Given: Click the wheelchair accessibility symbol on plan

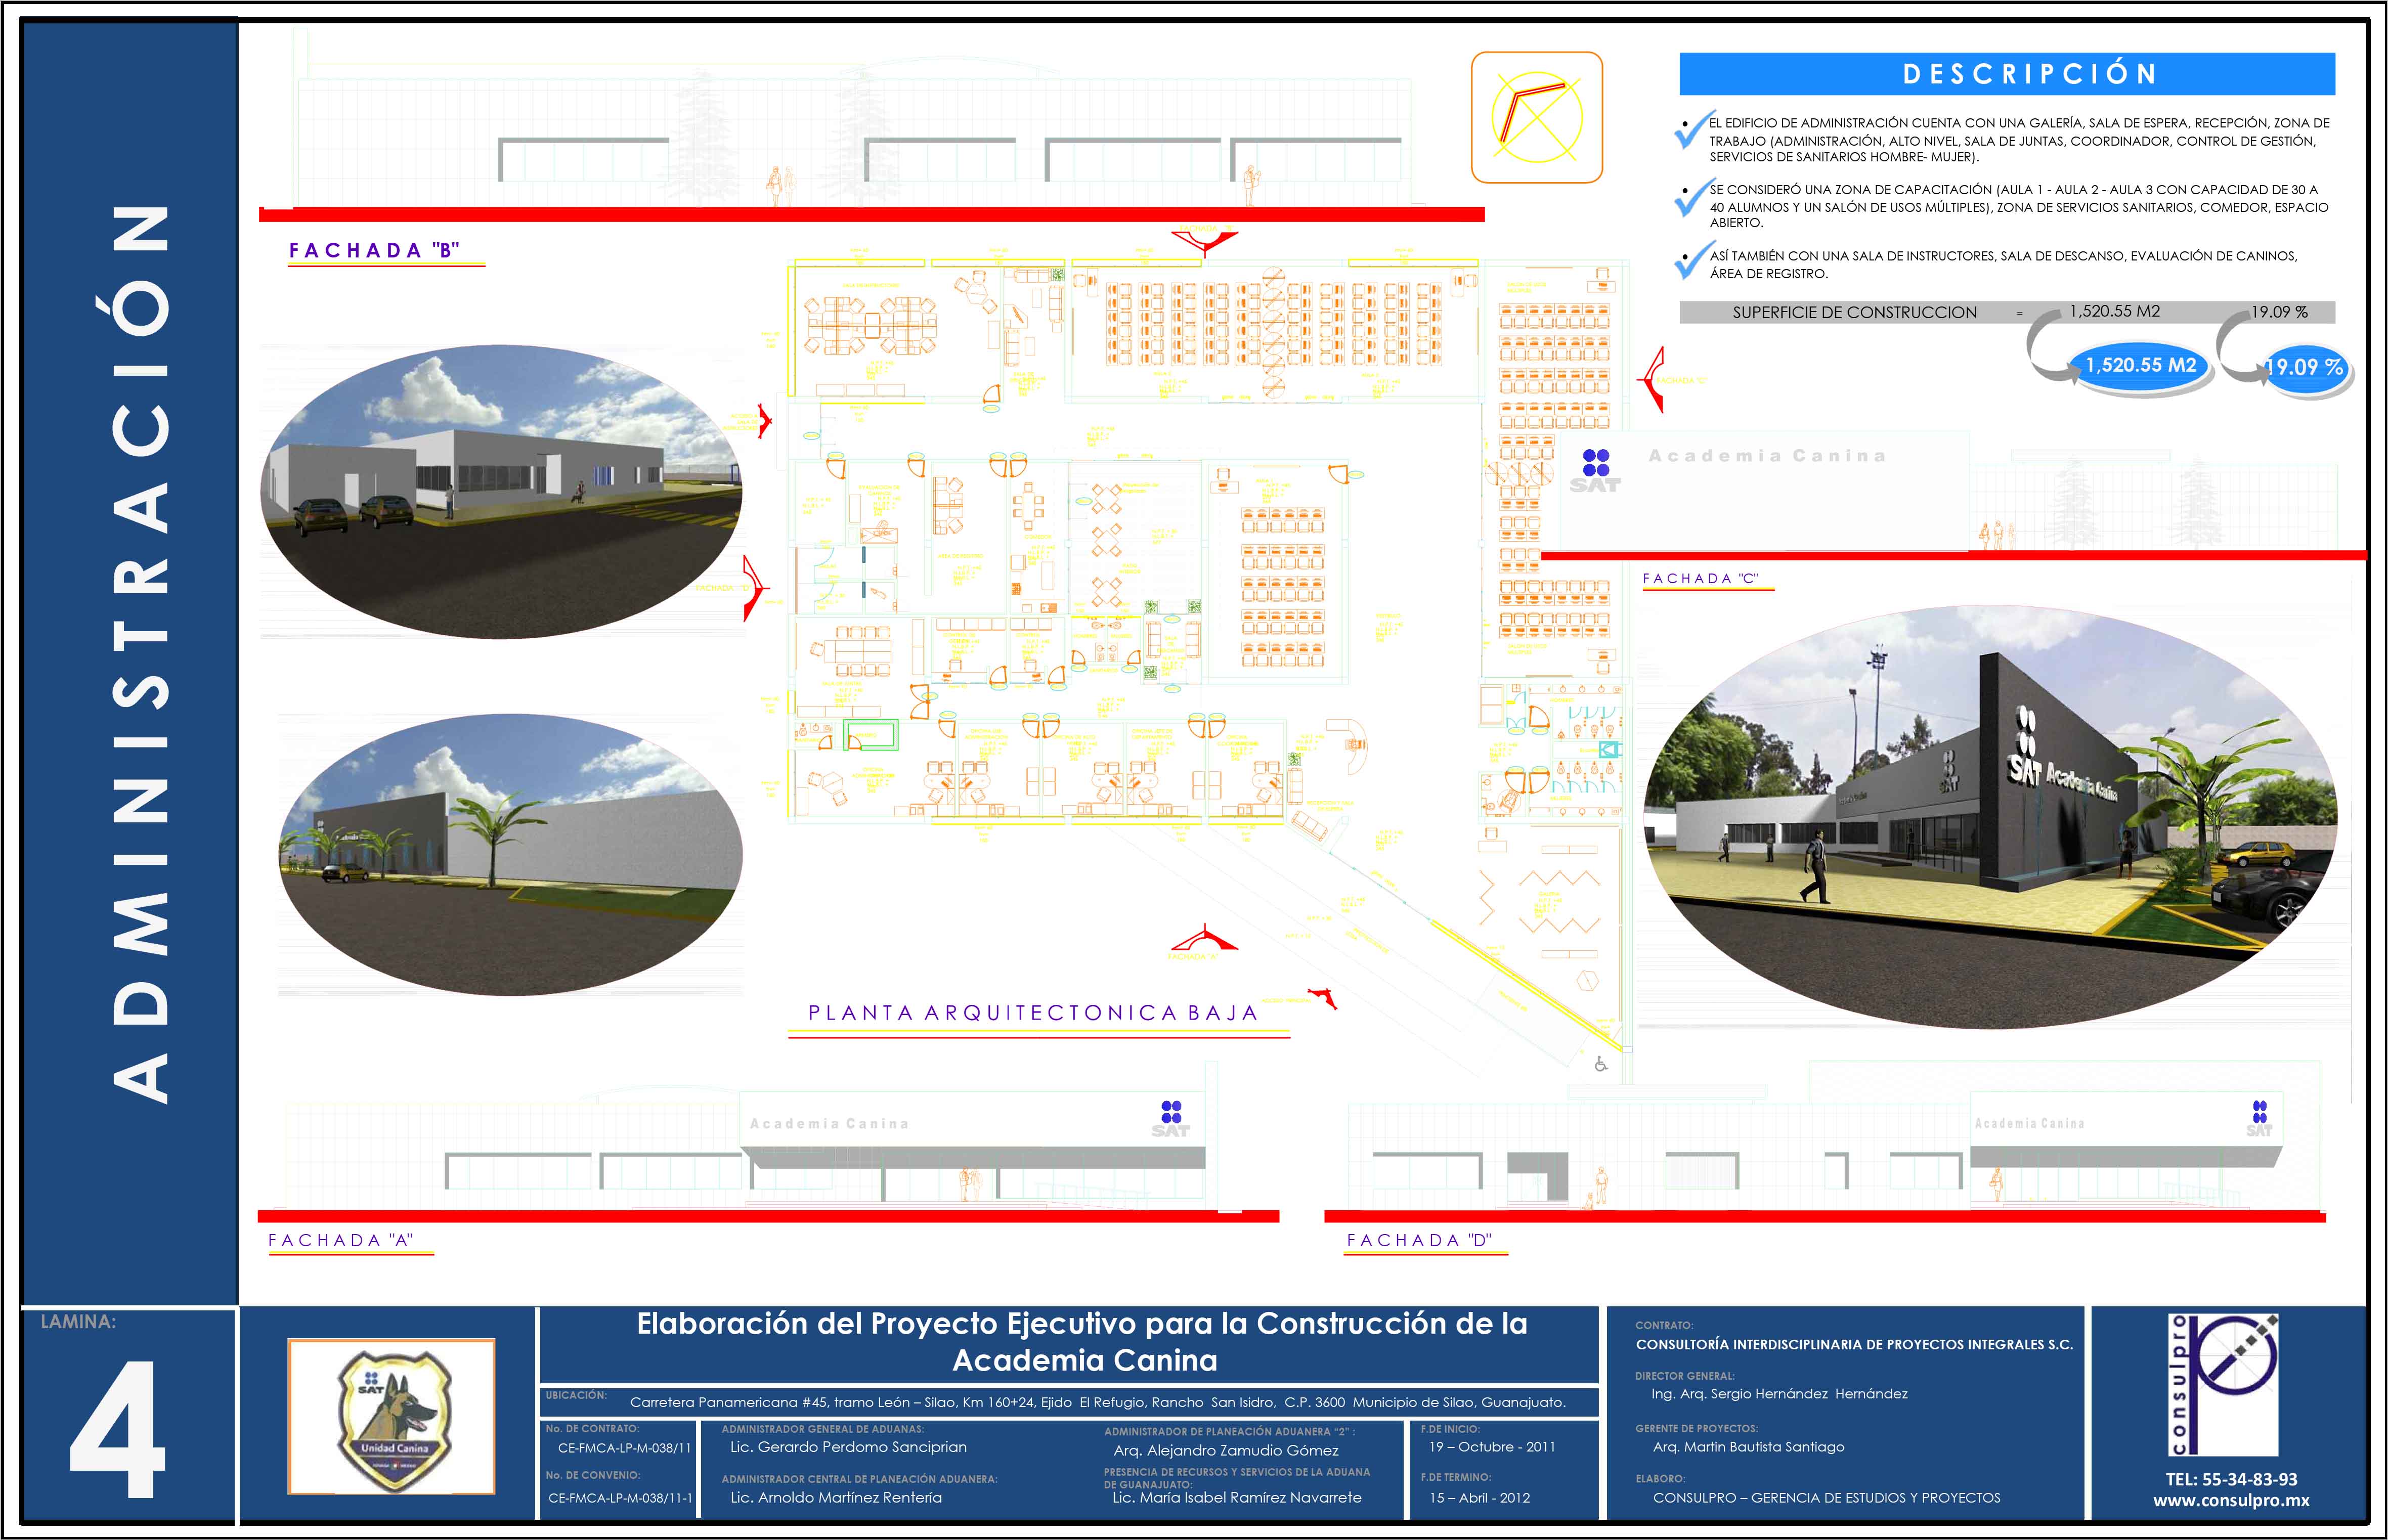Looking at the screenshot, I should point(1600,1065).
